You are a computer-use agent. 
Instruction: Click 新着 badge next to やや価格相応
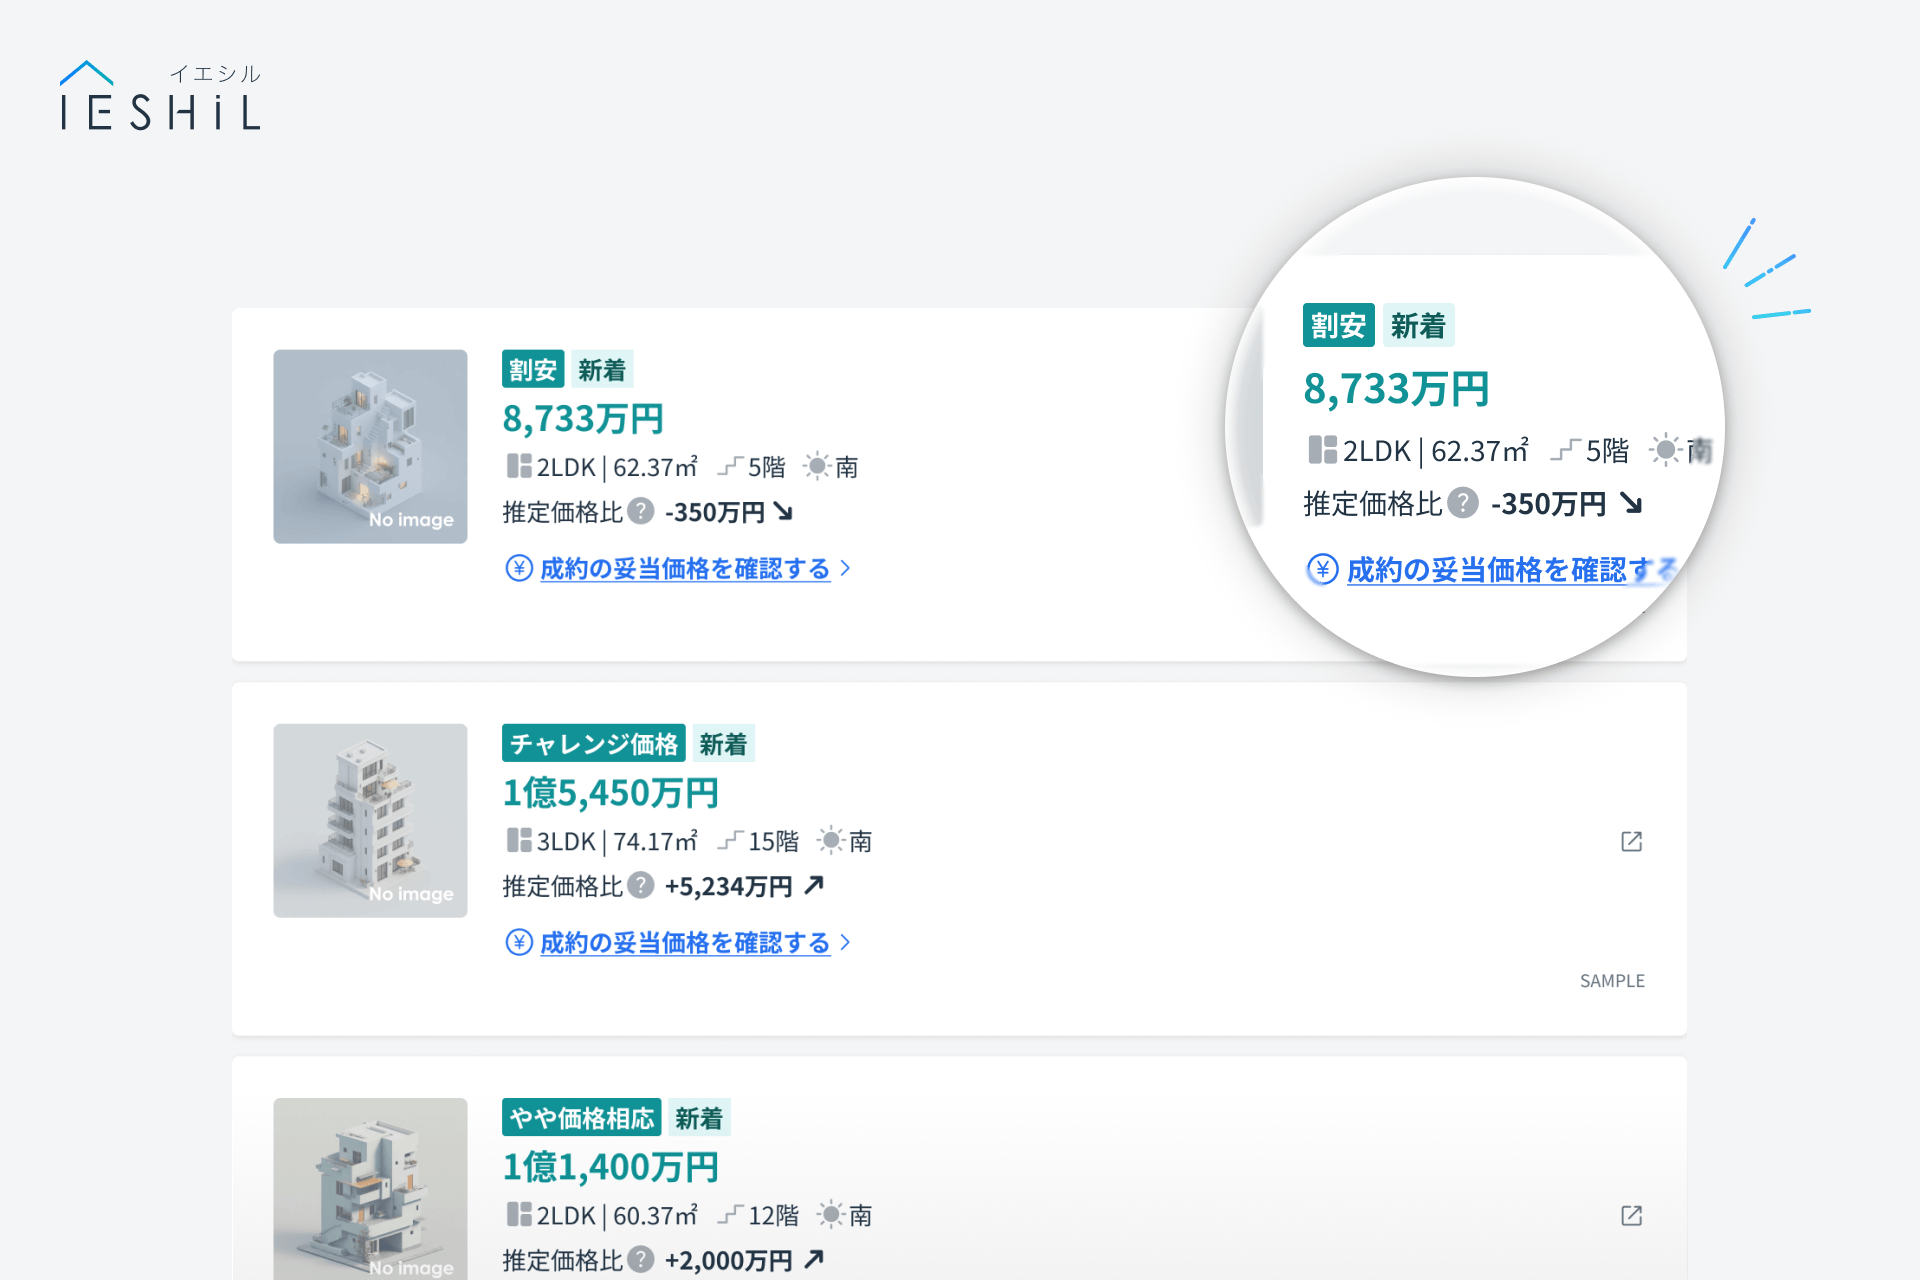point(699,1117)
